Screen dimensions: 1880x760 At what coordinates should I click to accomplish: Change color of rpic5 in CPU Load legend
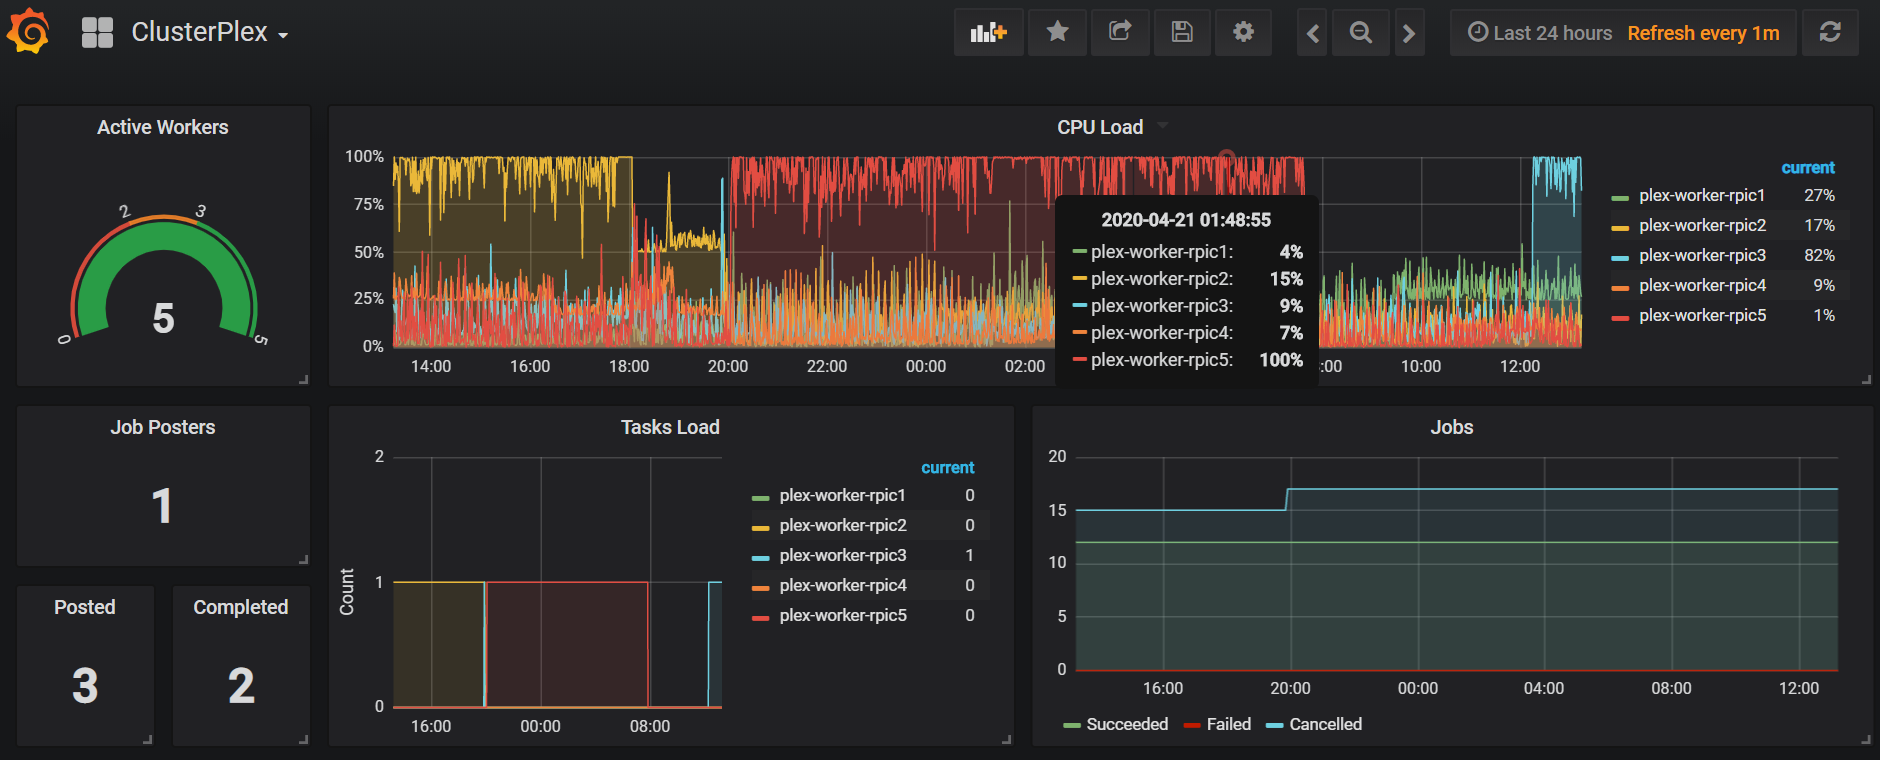[1620, 318]
